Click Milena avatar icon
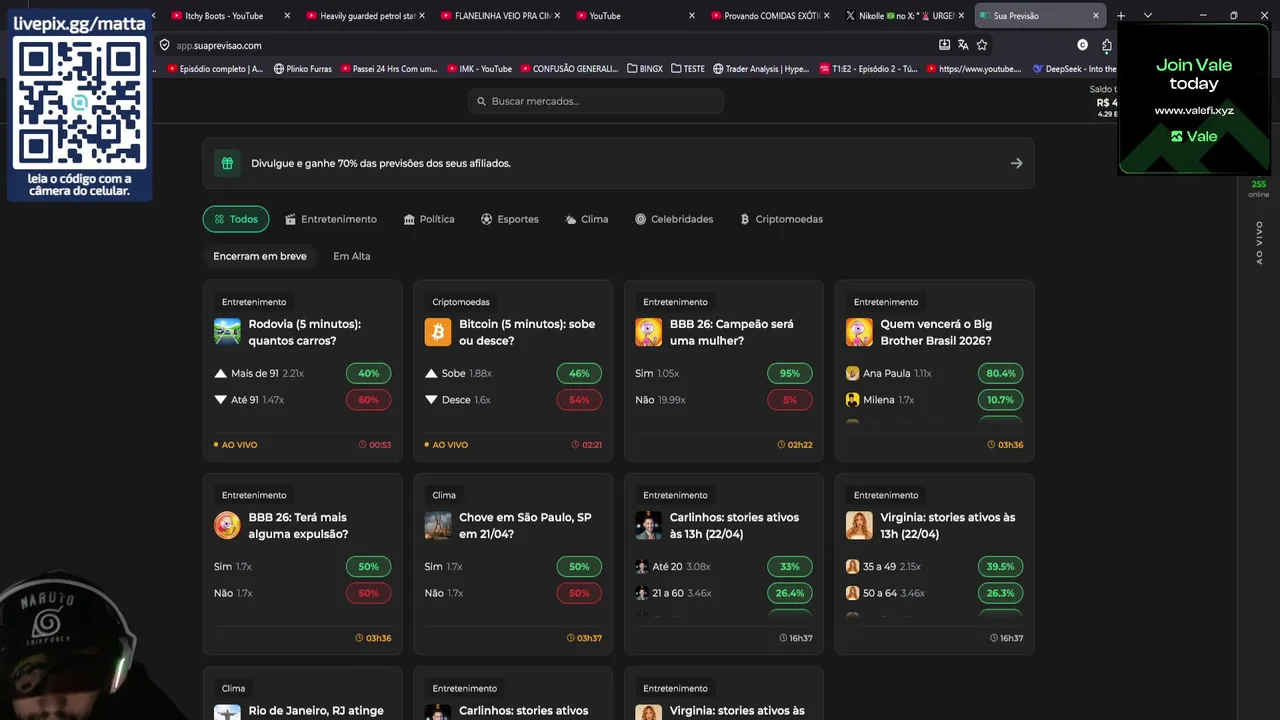The image size is (1280, 720). [x=852, y=400]
